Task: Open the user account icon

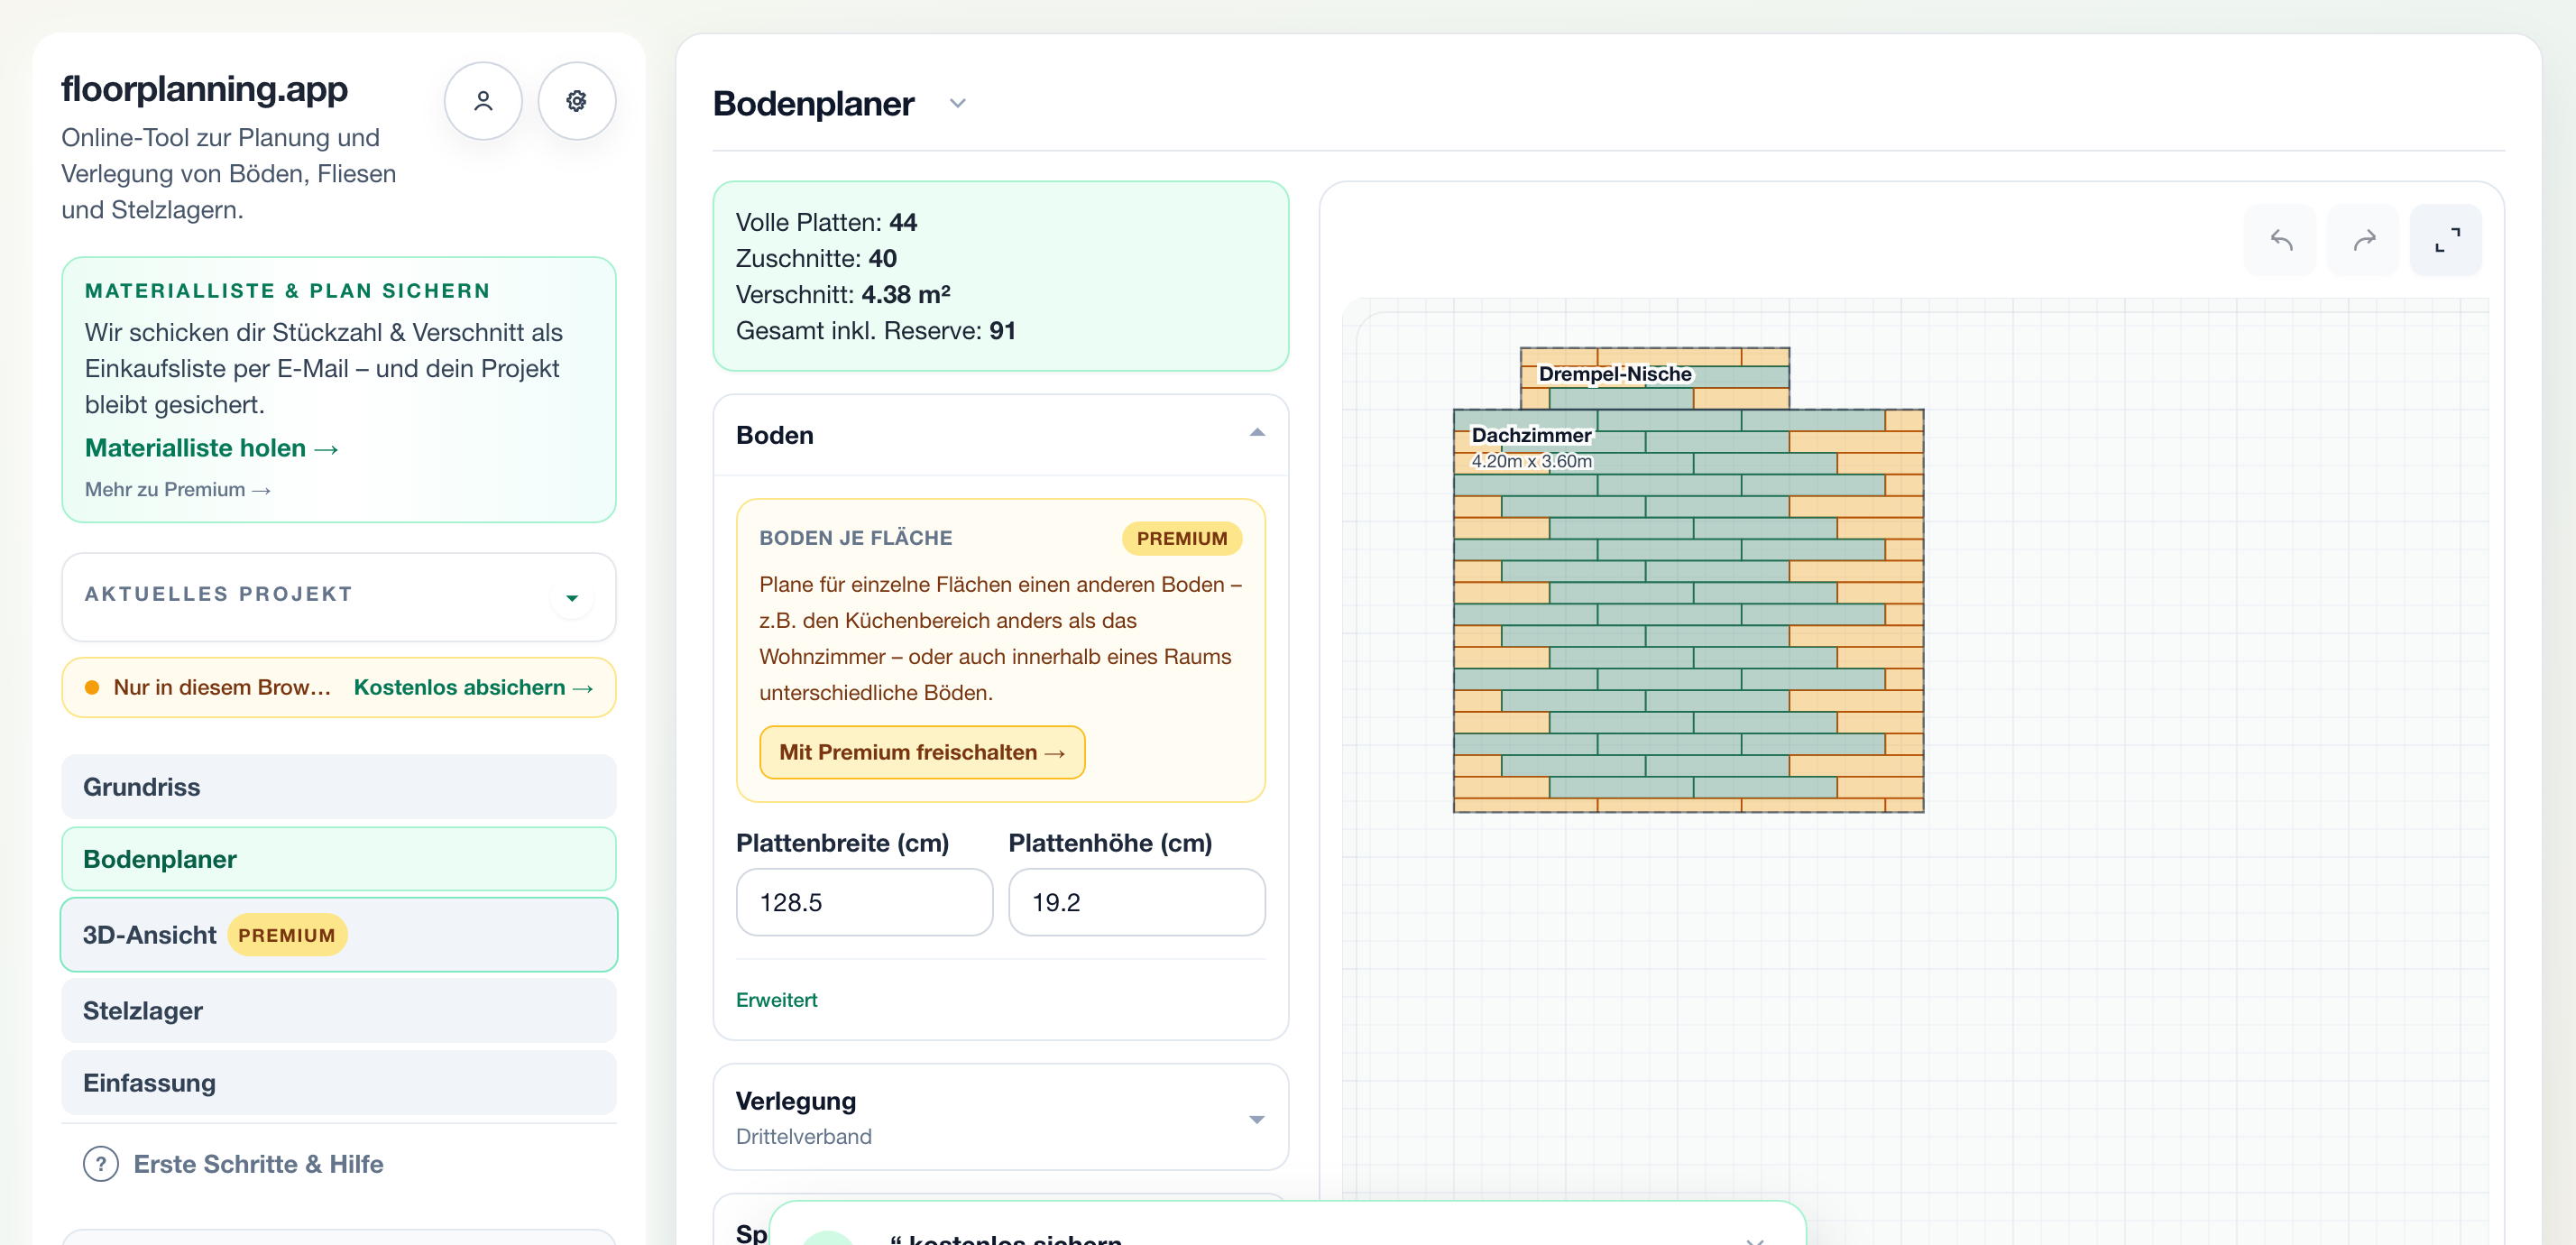Action: [483, 101]
